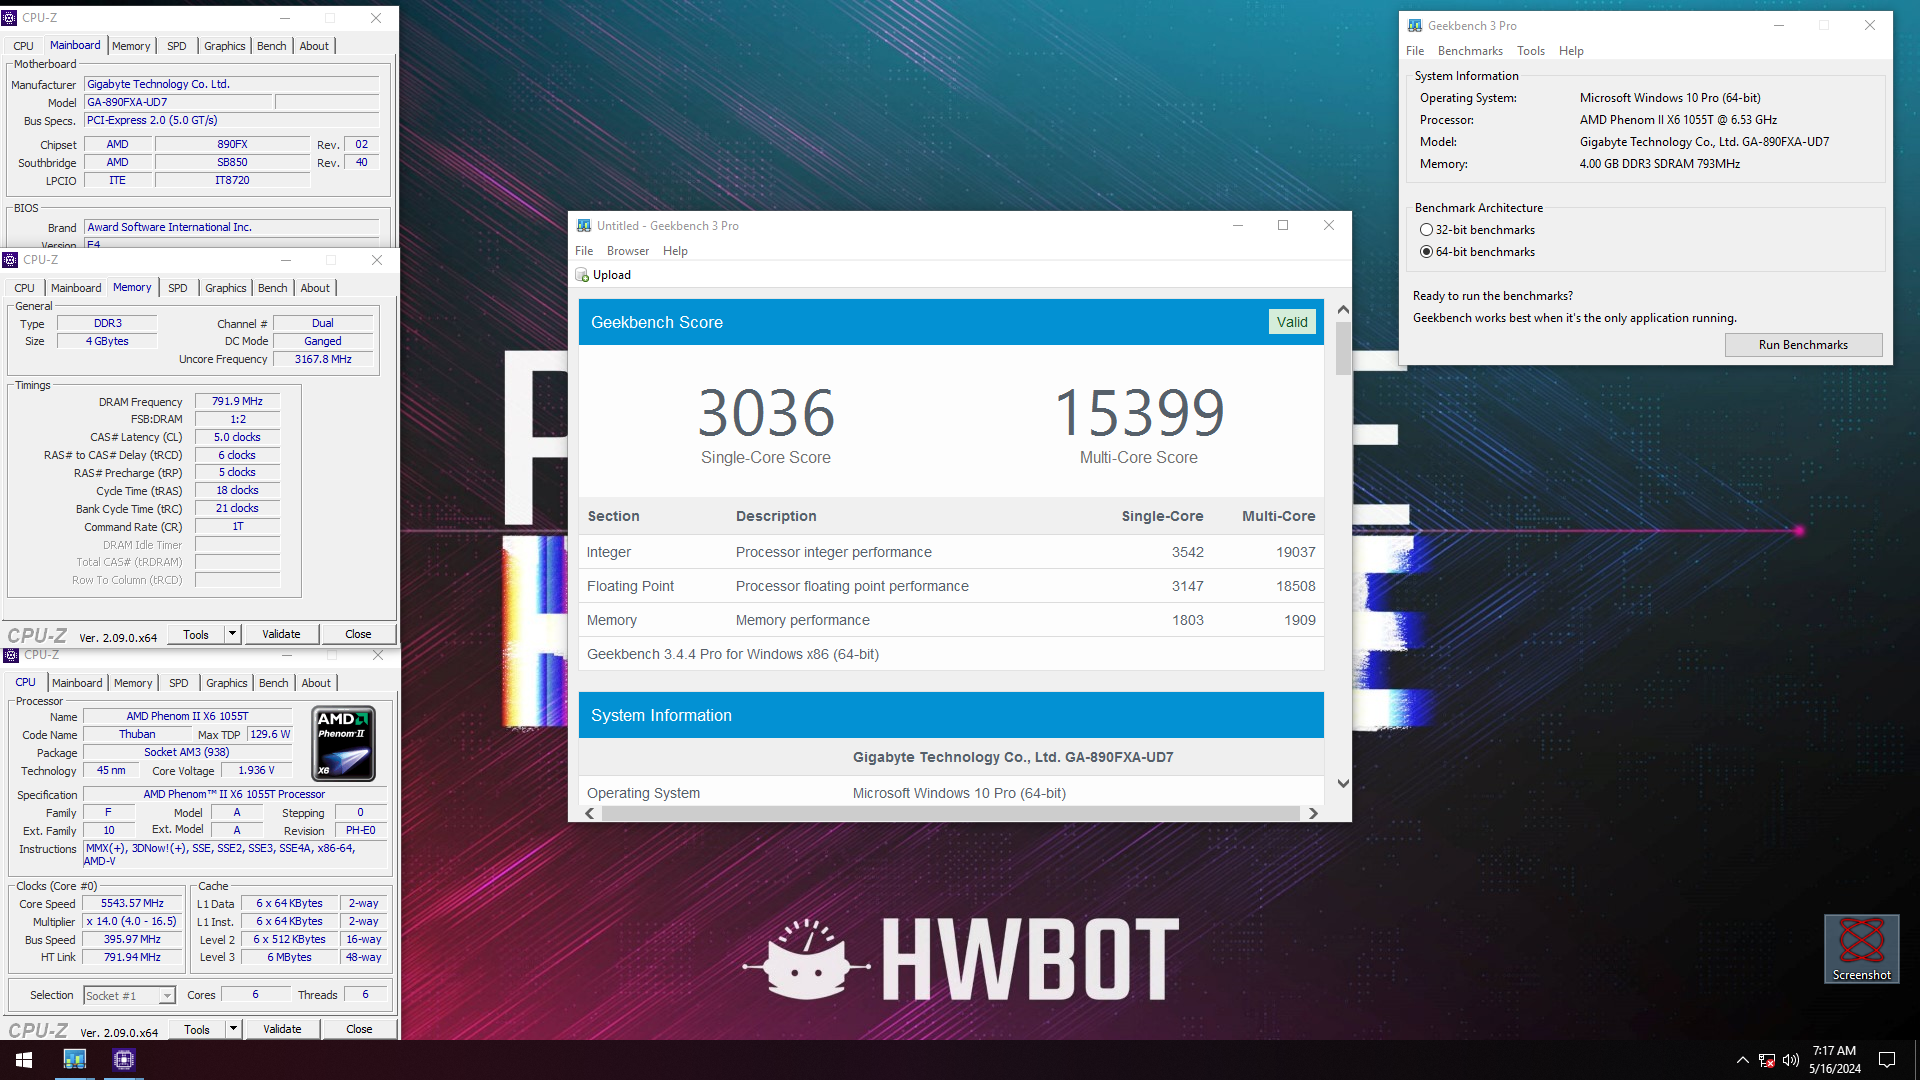This screenshot has height=1080, width=1920.
Task: Click the Single-Core score 3036
Action: [x=766, y=413]
